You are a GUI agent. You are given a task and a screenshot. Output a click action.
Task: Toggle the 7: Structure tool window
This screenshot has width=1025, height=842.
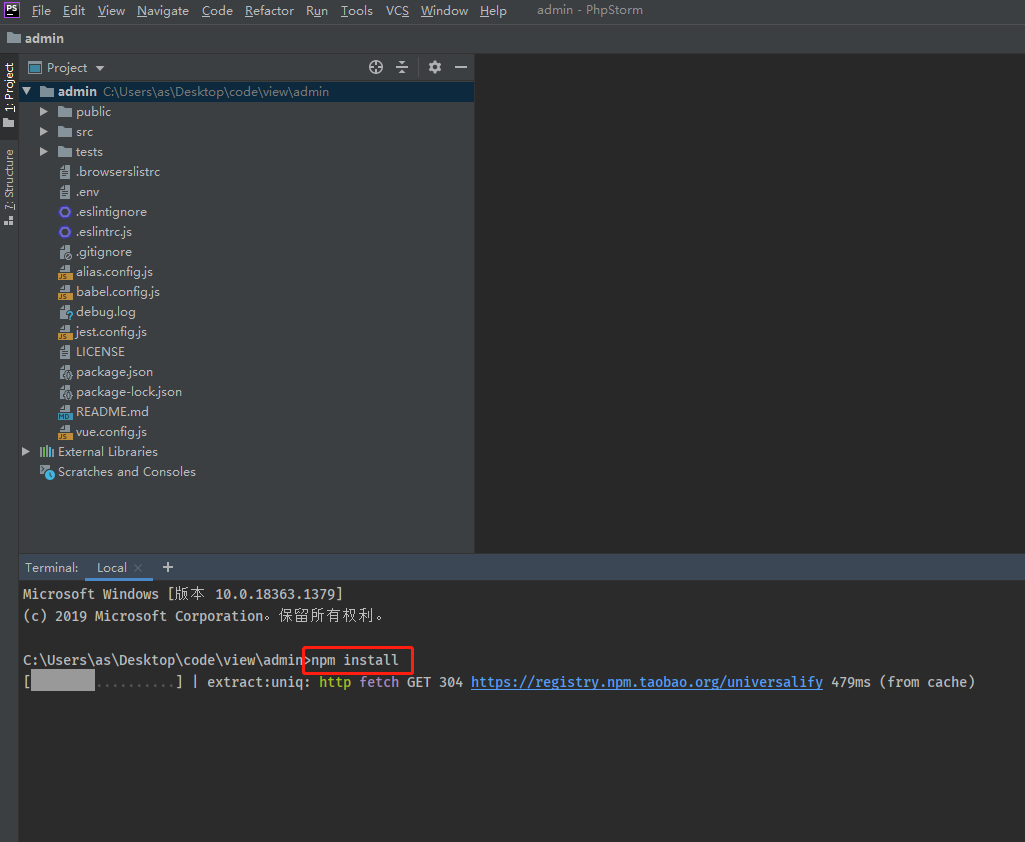click(9, 187)
